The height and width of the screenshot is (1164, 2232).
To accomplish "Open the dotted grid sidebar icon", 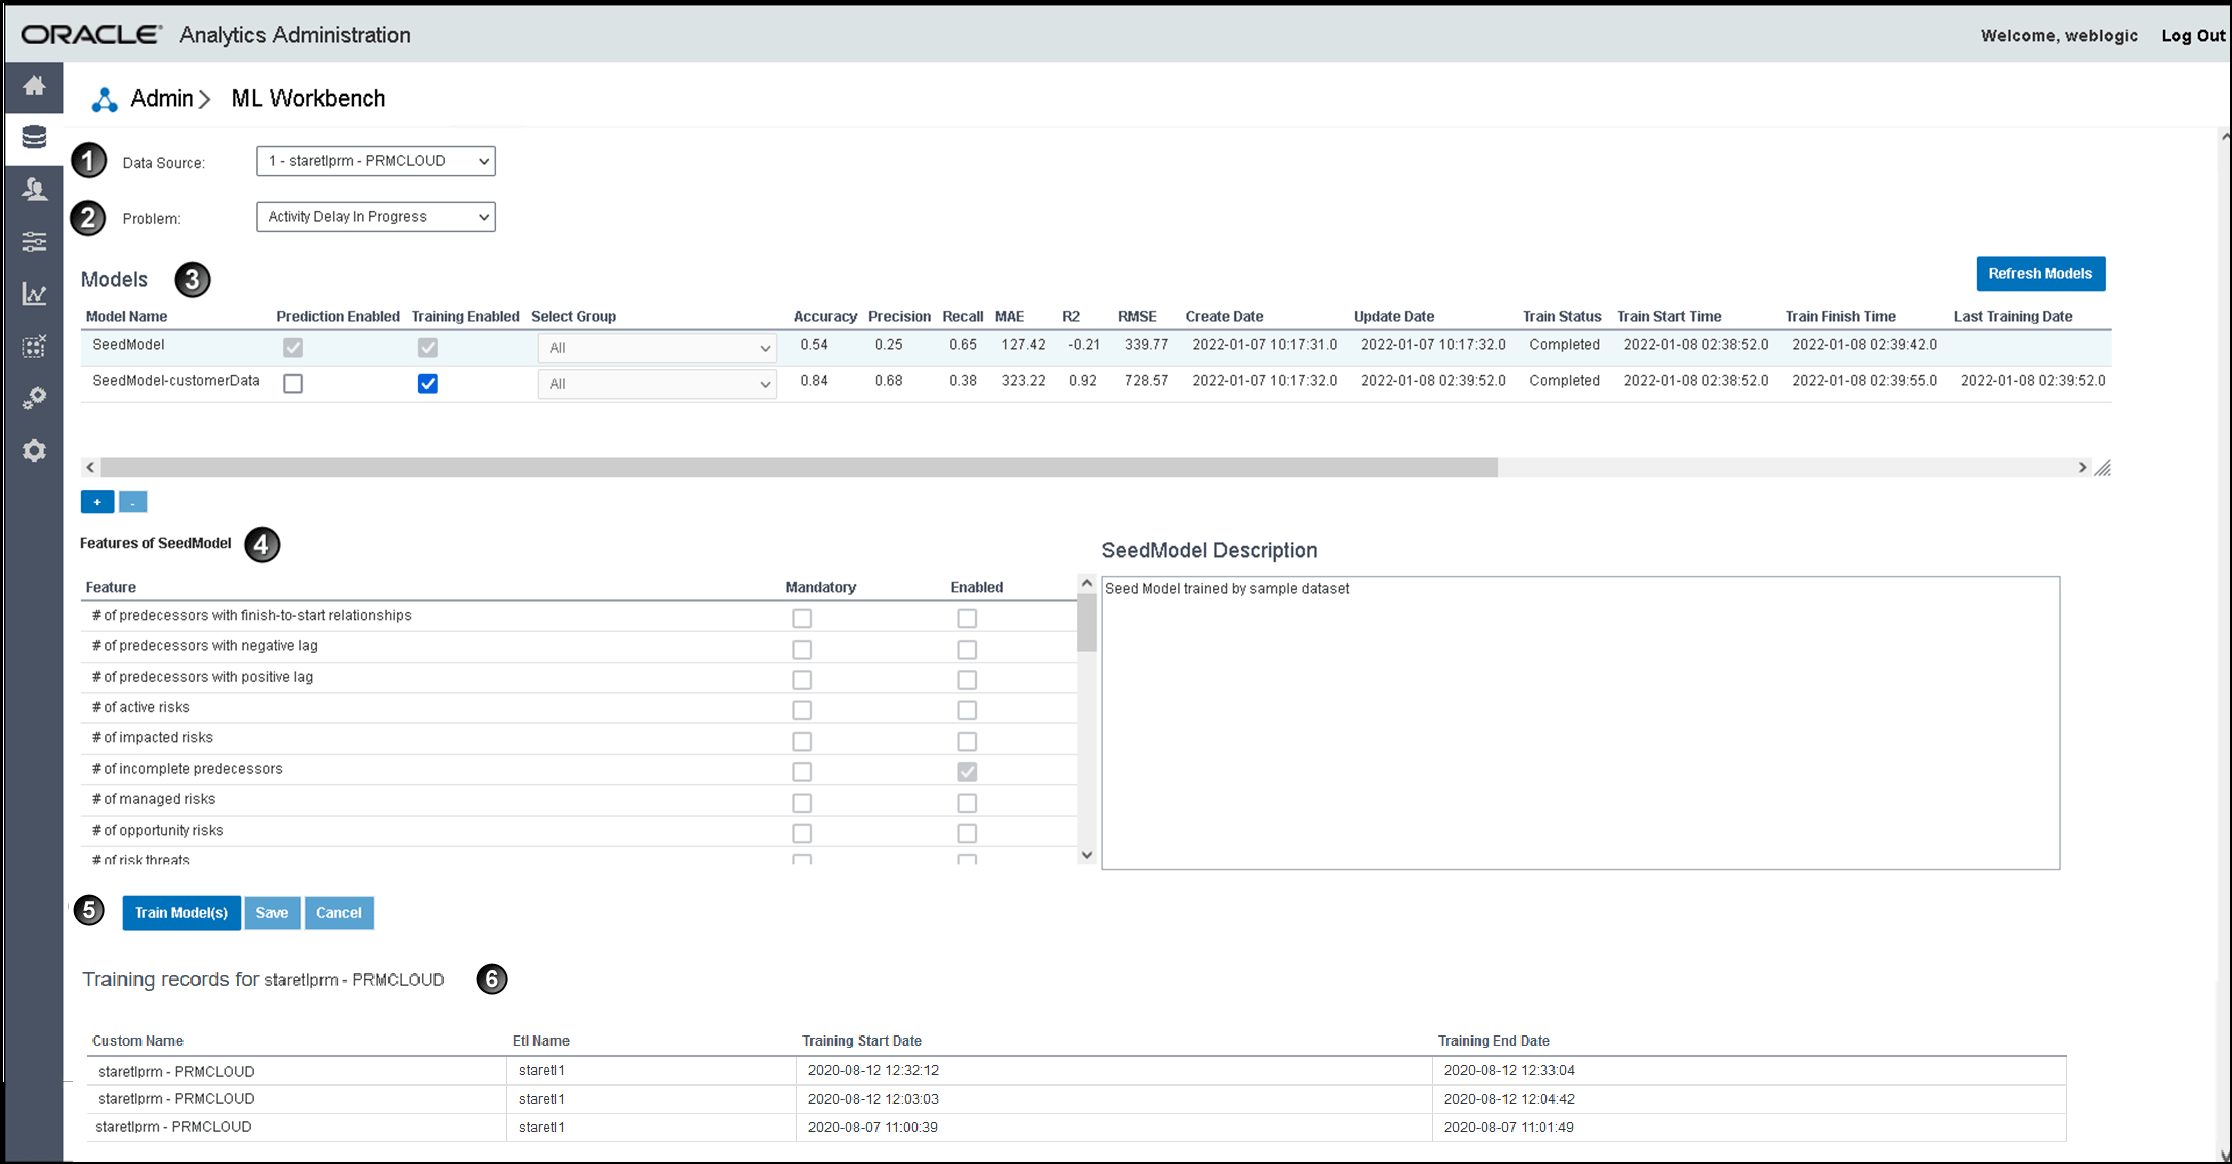I will (x=34, y=346).
